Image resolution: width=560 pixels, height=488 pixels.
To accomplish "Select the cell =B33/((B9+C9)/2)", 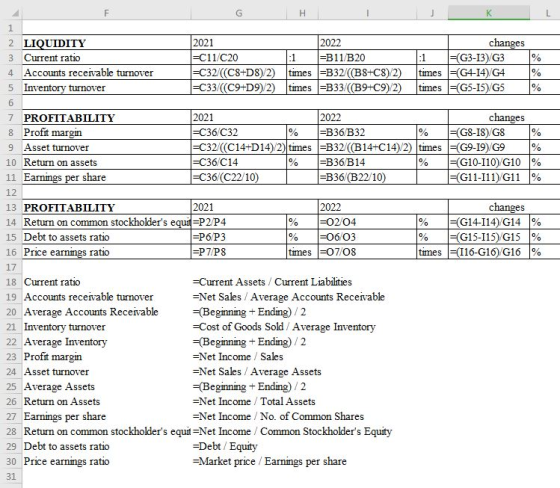I will (368, 88).
